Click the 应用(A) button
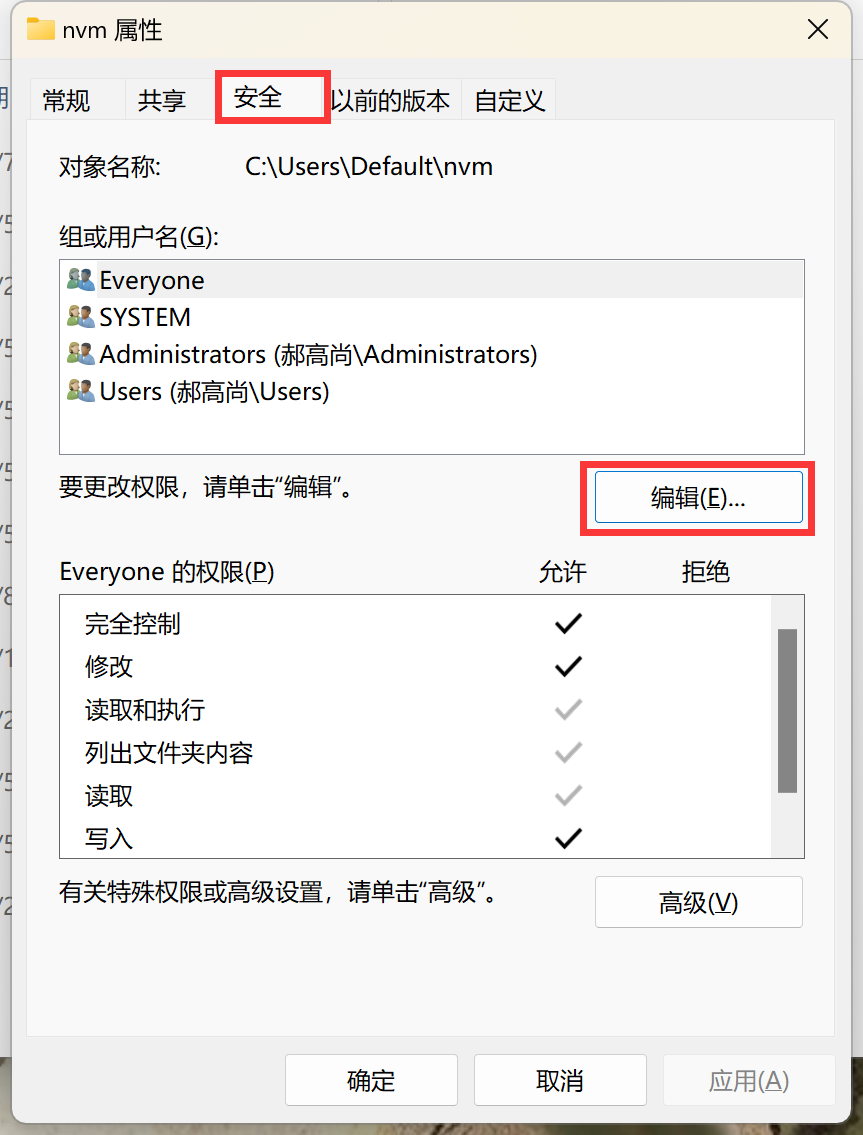This screenshot has height=1135, width=863. point(748,1080)
